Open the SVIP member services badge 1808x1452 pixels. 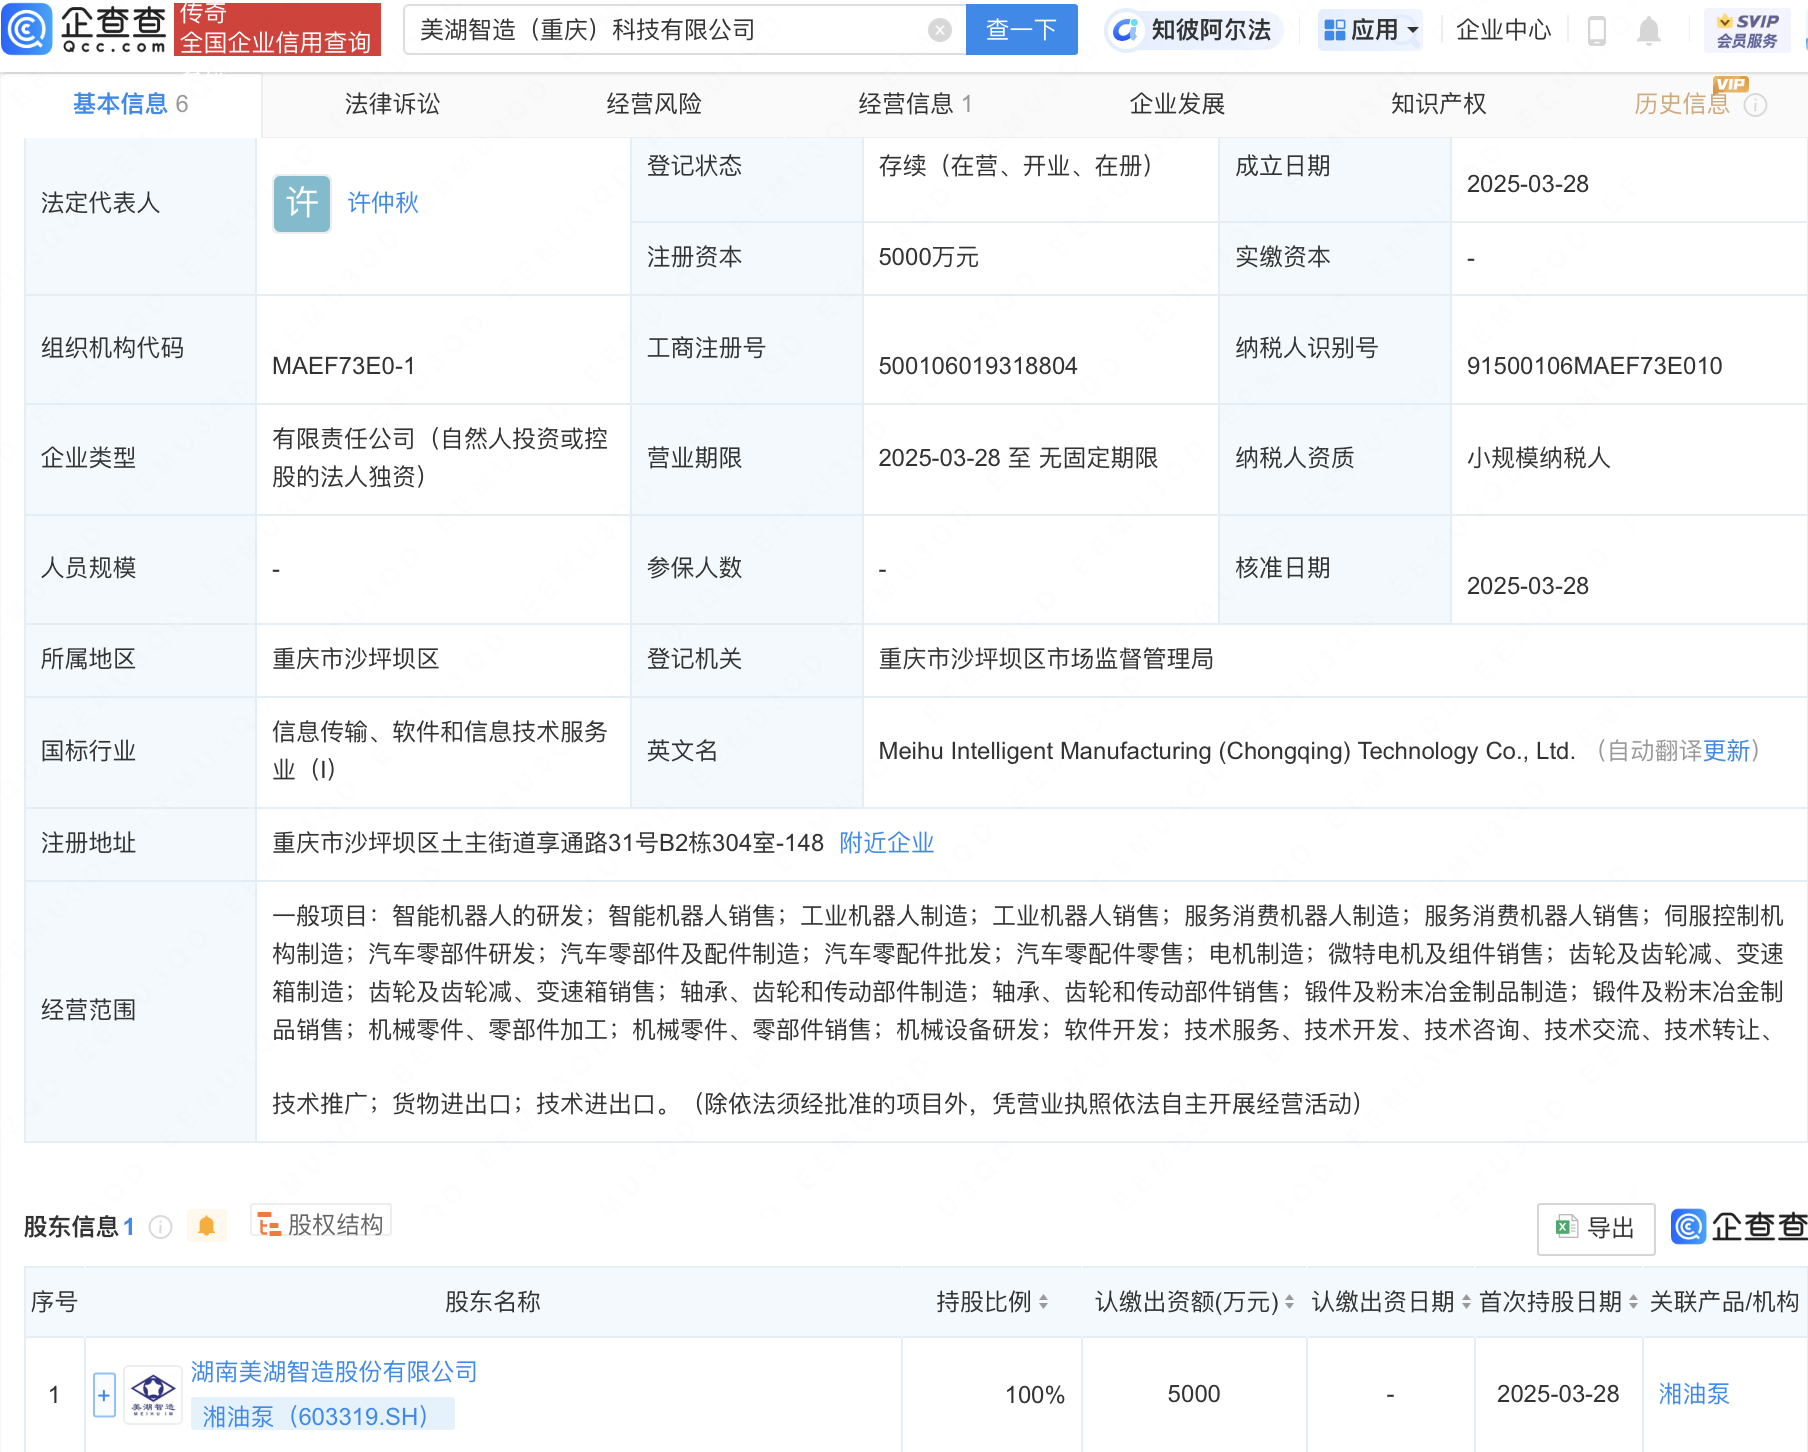point(1747,31)
